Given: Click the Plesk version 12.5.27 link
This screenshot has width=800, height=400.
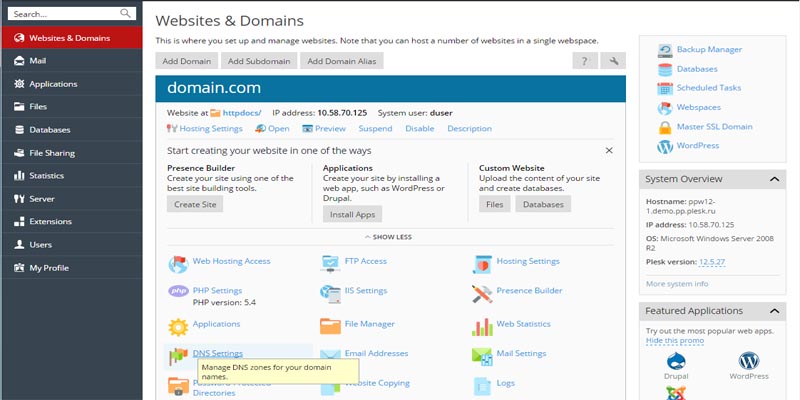Looking at the screenshot, I should (x=712, y=262).
